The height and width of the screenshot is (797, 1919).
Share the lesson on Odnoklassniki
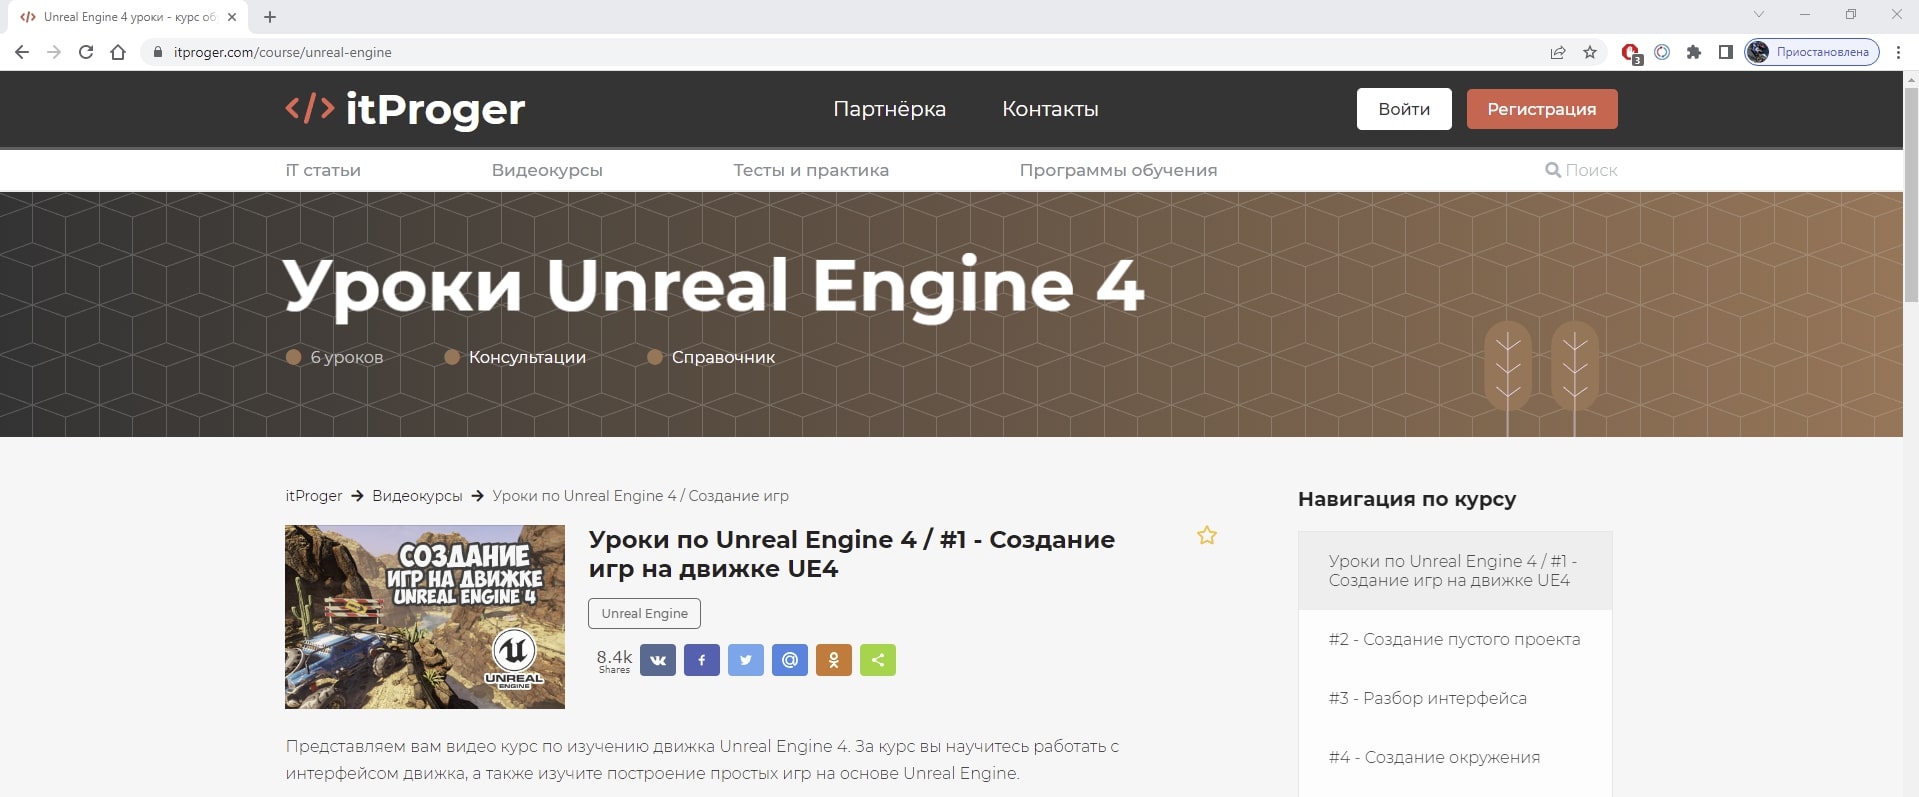tap(834, 660)
